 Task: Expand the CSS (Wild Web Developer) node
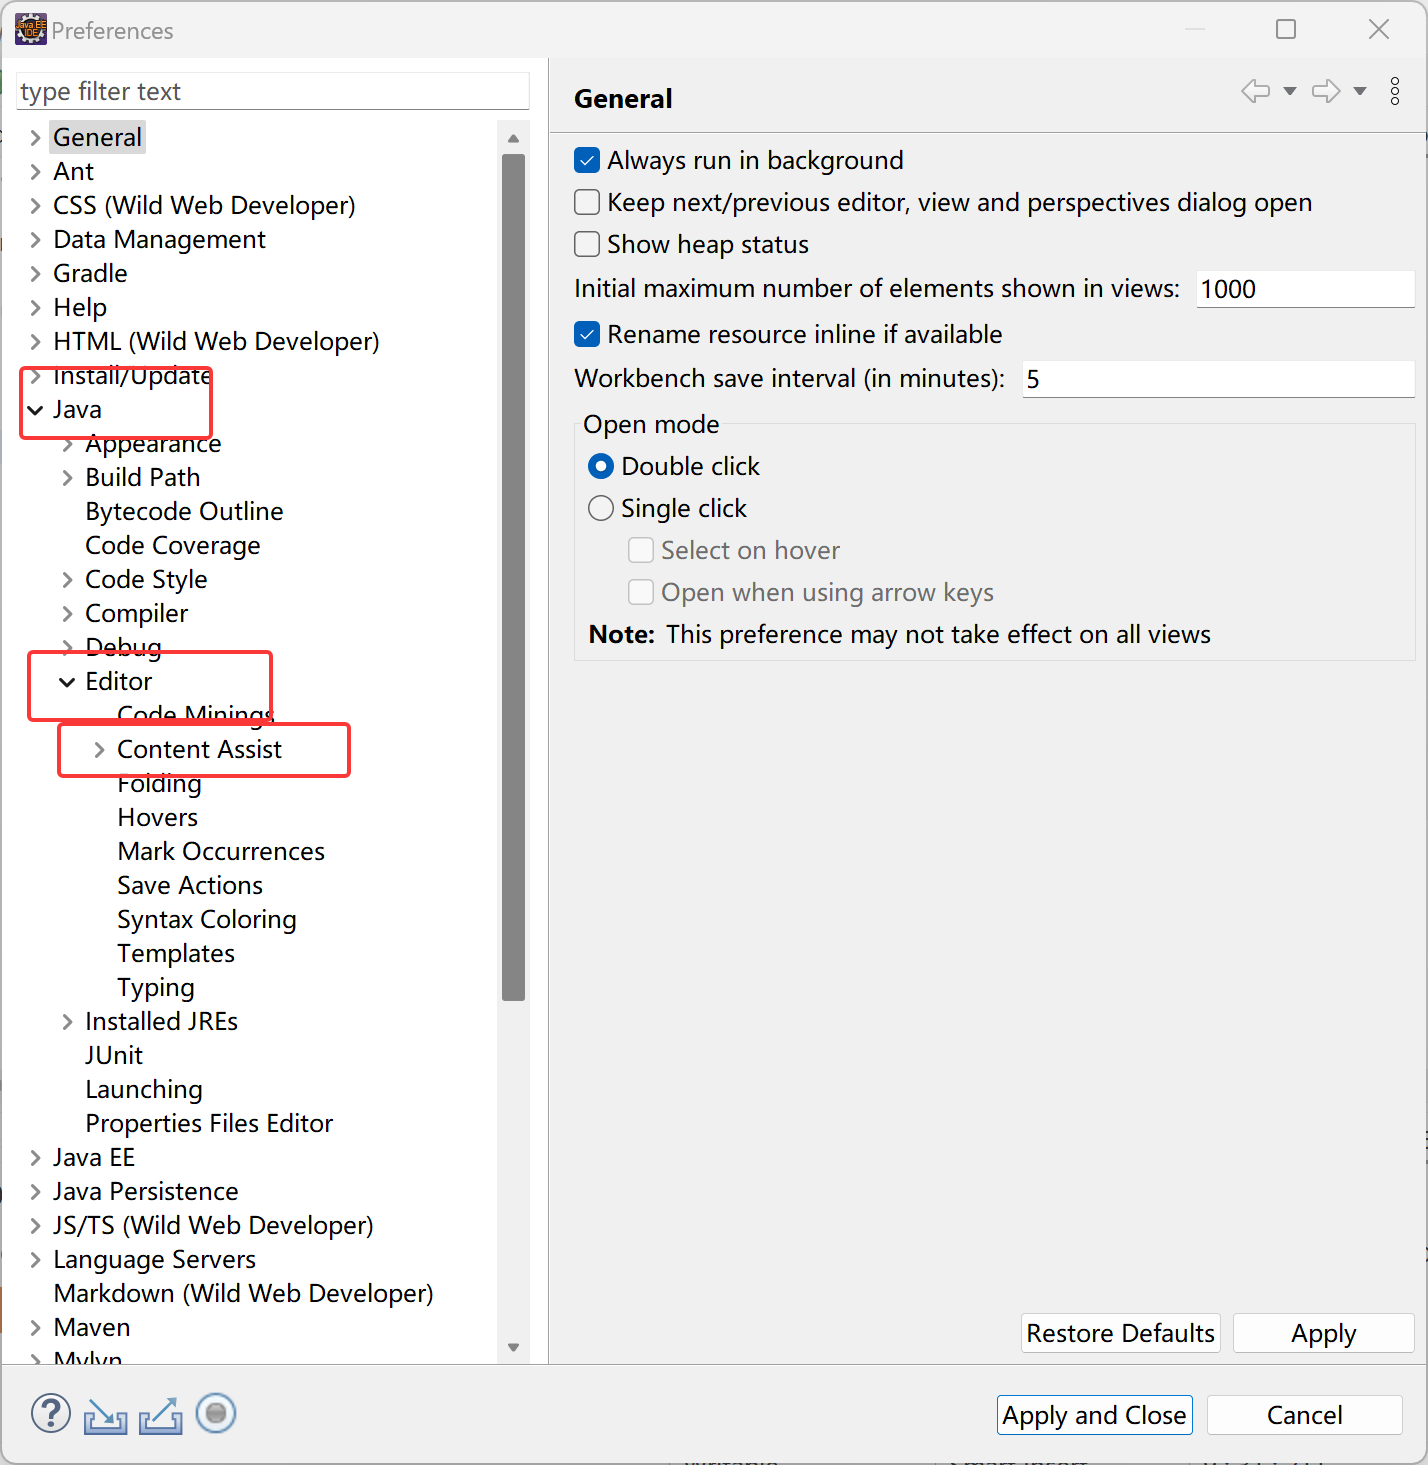[x=36, y=206]
